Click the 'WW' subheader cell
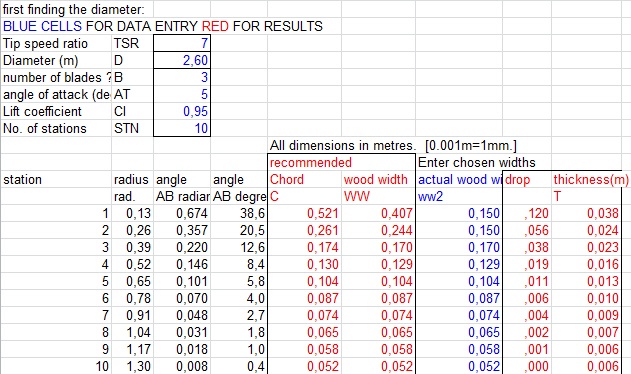The image size is (631, 374). coord(378,196)
